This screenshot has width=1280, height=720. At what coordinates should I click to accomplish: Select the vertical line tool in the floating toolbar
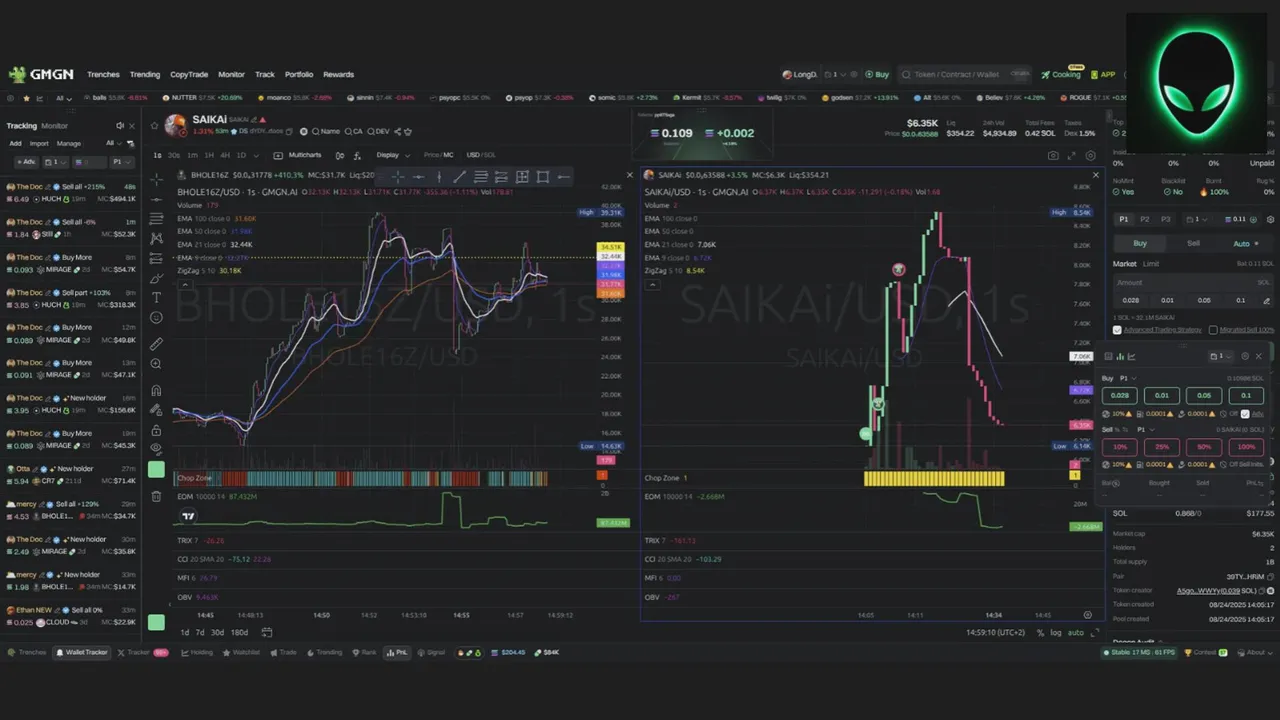click(439, 177)
